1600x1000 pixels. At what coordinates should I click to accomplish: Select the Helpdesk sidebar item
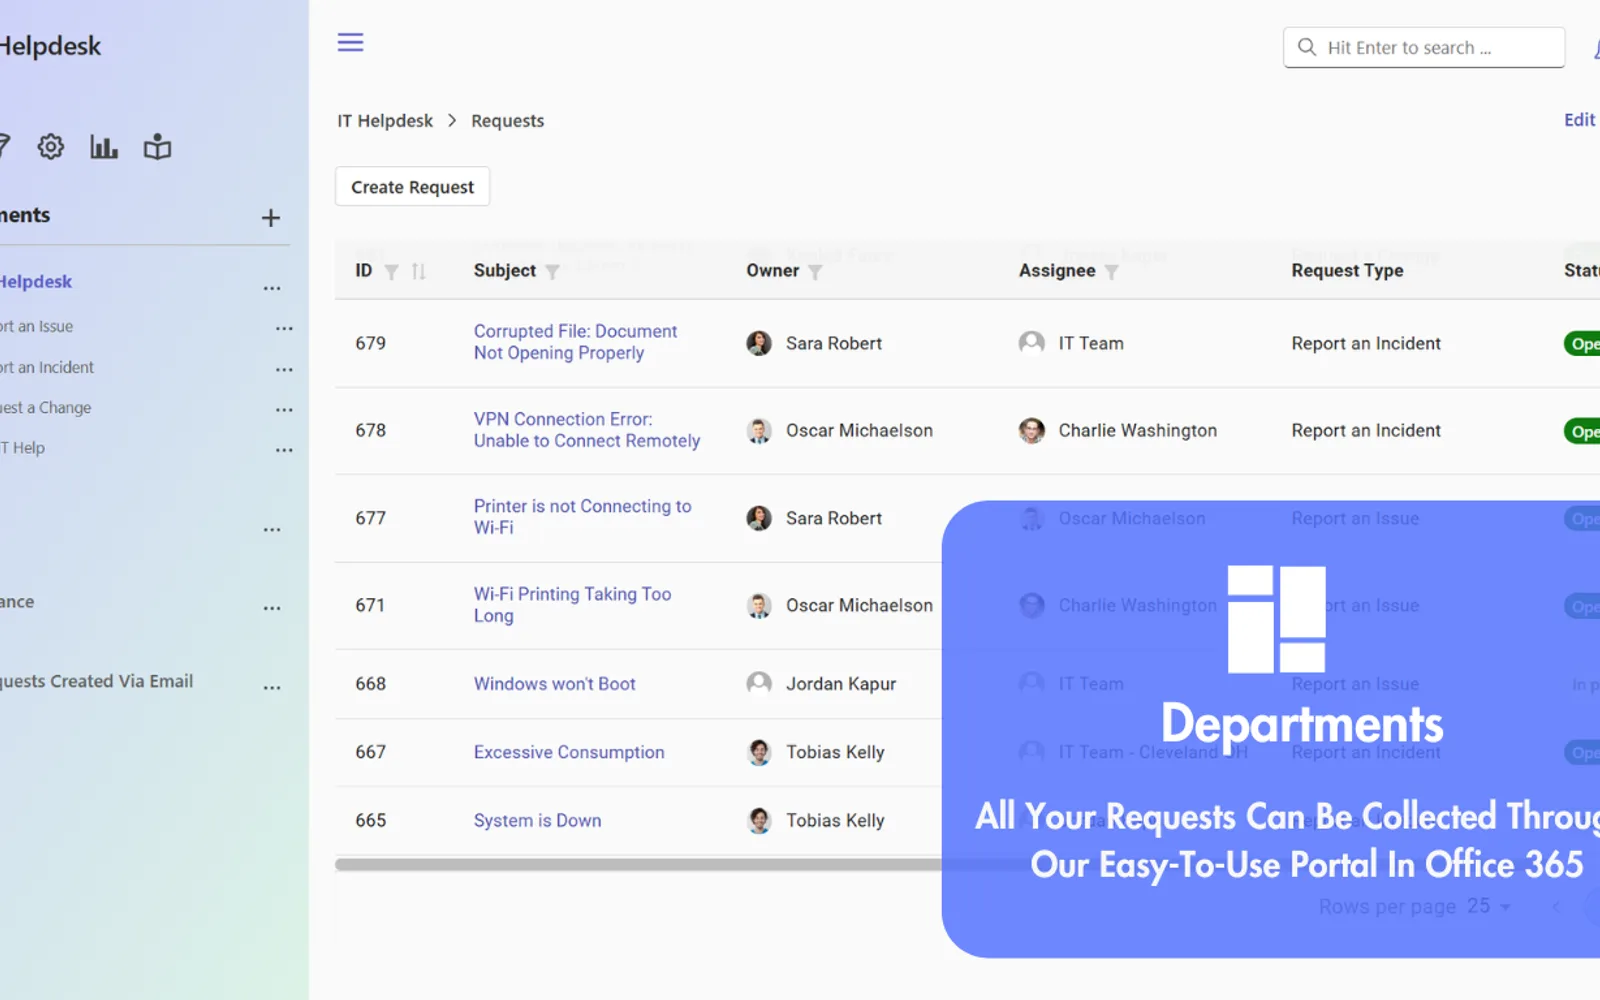click(x=36, y=282)
